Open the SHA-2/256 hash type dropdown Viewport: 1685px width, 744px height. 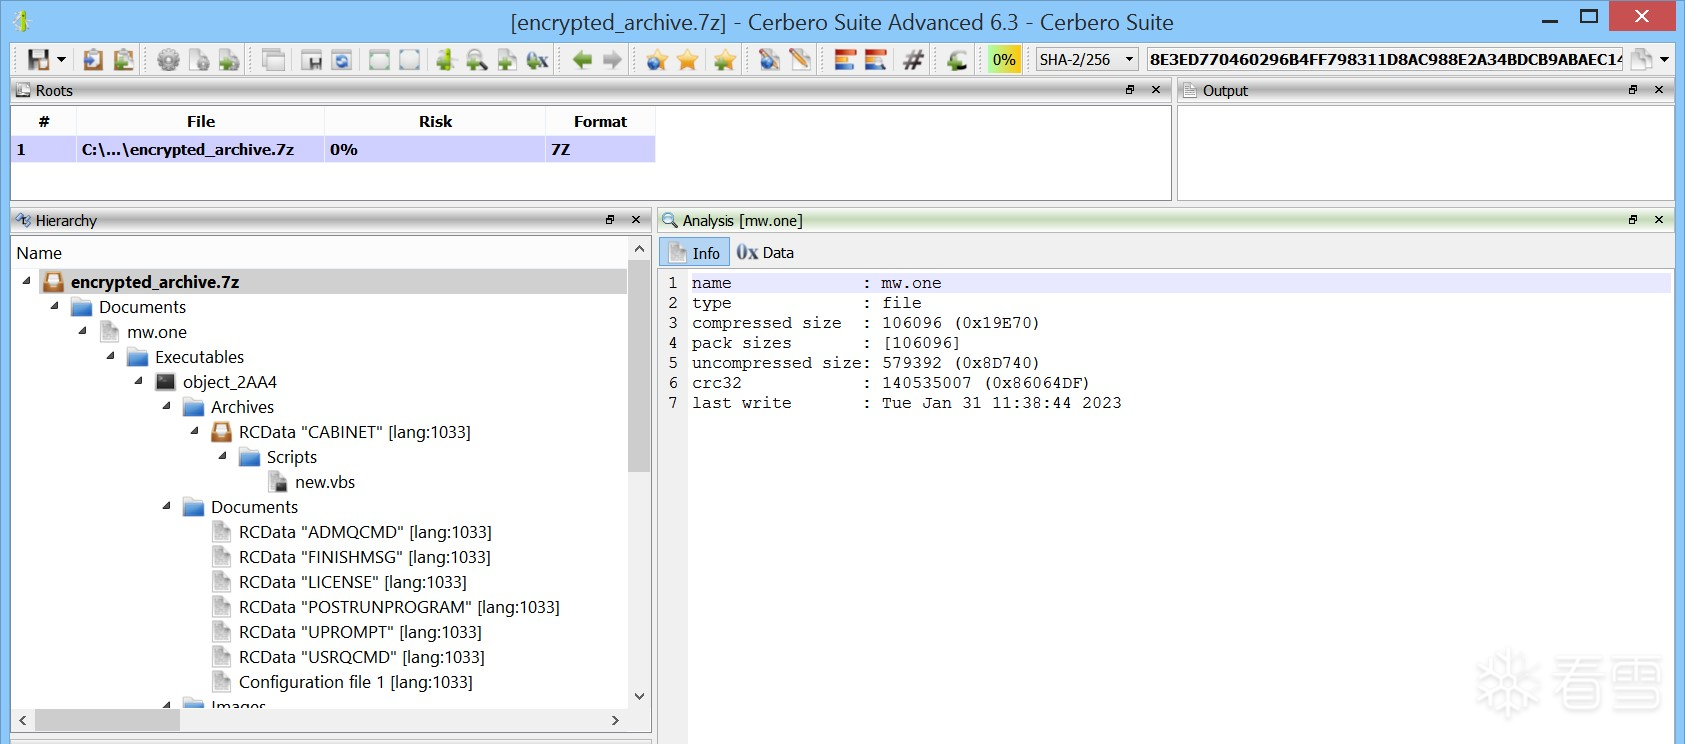coord(1129,60)
